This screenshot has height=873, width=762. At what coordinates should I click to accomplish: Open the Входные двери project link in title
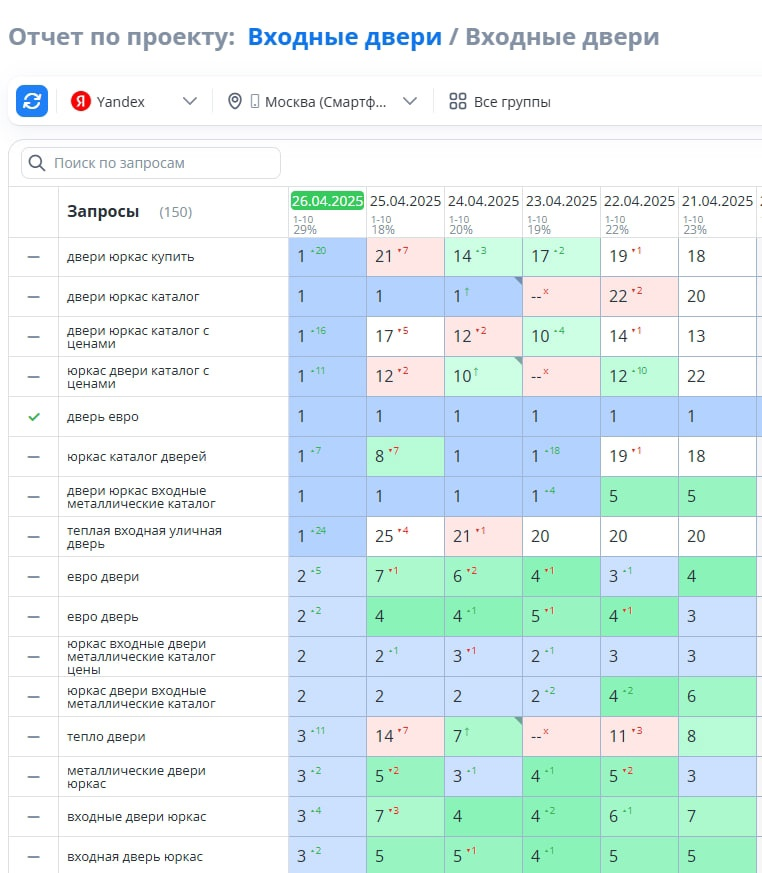click(345, 37)
